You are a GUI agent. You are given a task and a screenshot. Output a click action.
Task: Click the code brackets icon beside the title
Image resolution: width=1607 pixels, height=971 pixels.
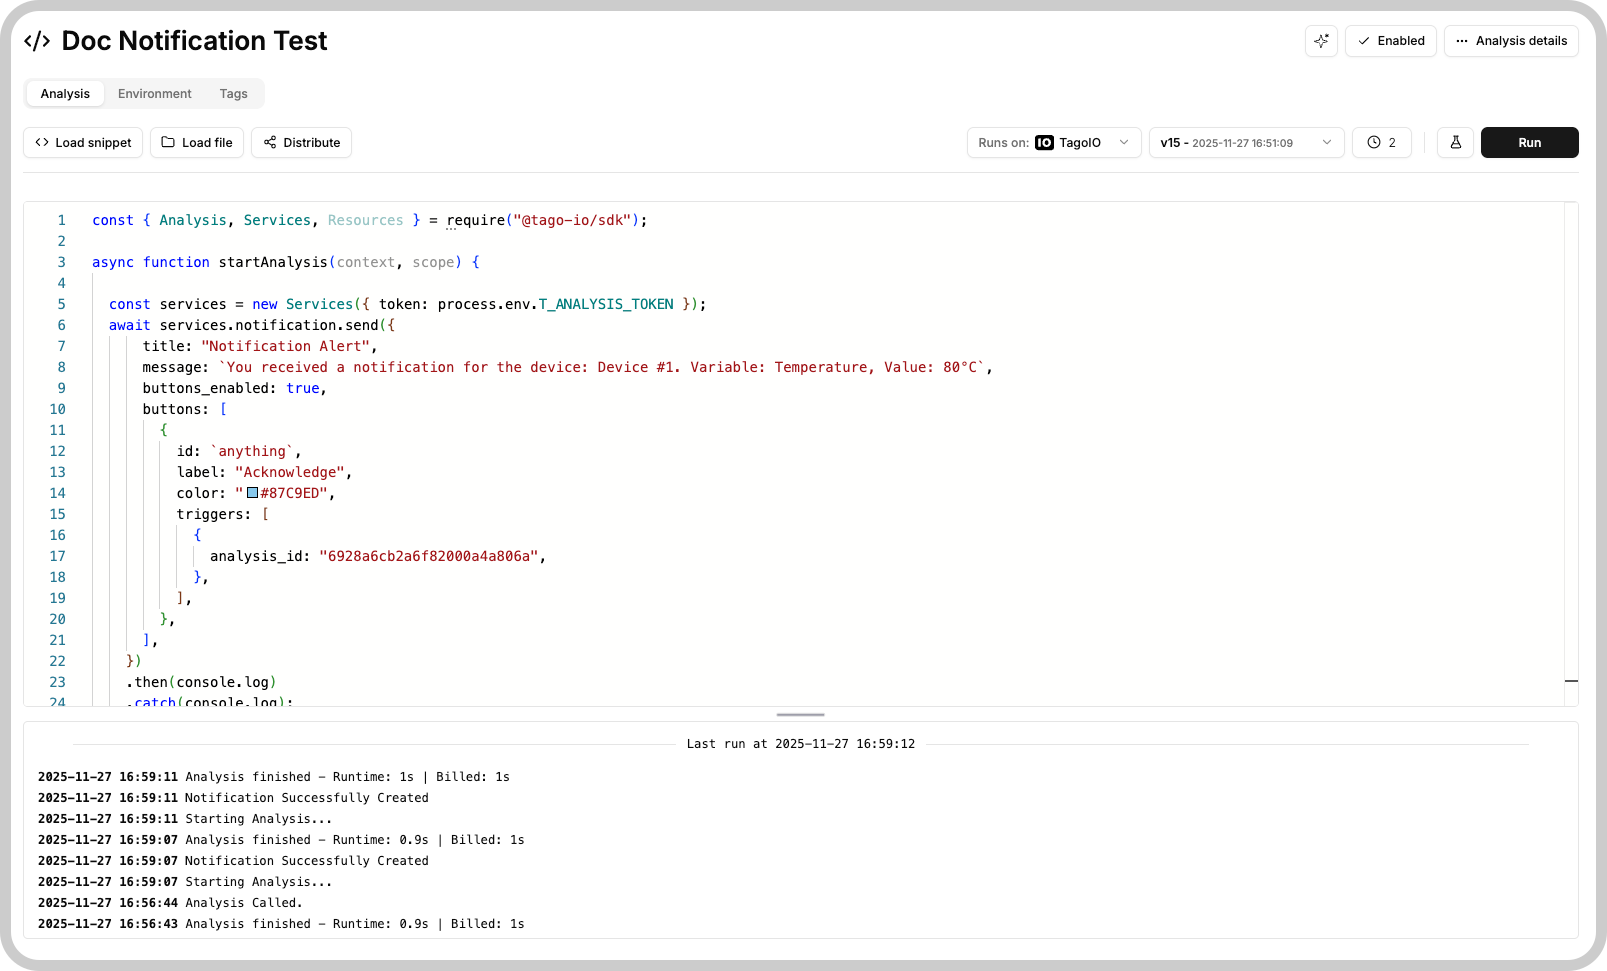coord(37,41)
